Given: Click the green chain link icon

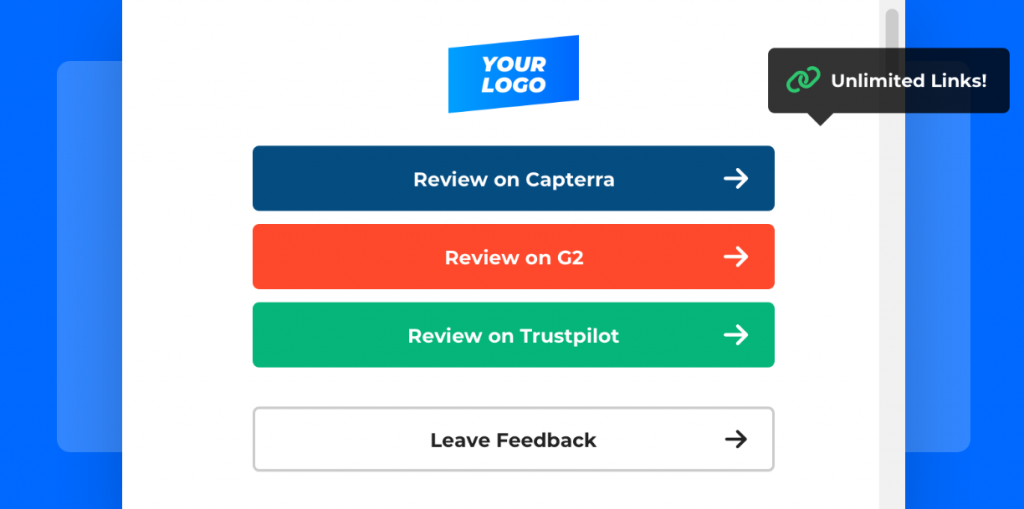Looking at the screenshot, I should [x=803, y=80].
